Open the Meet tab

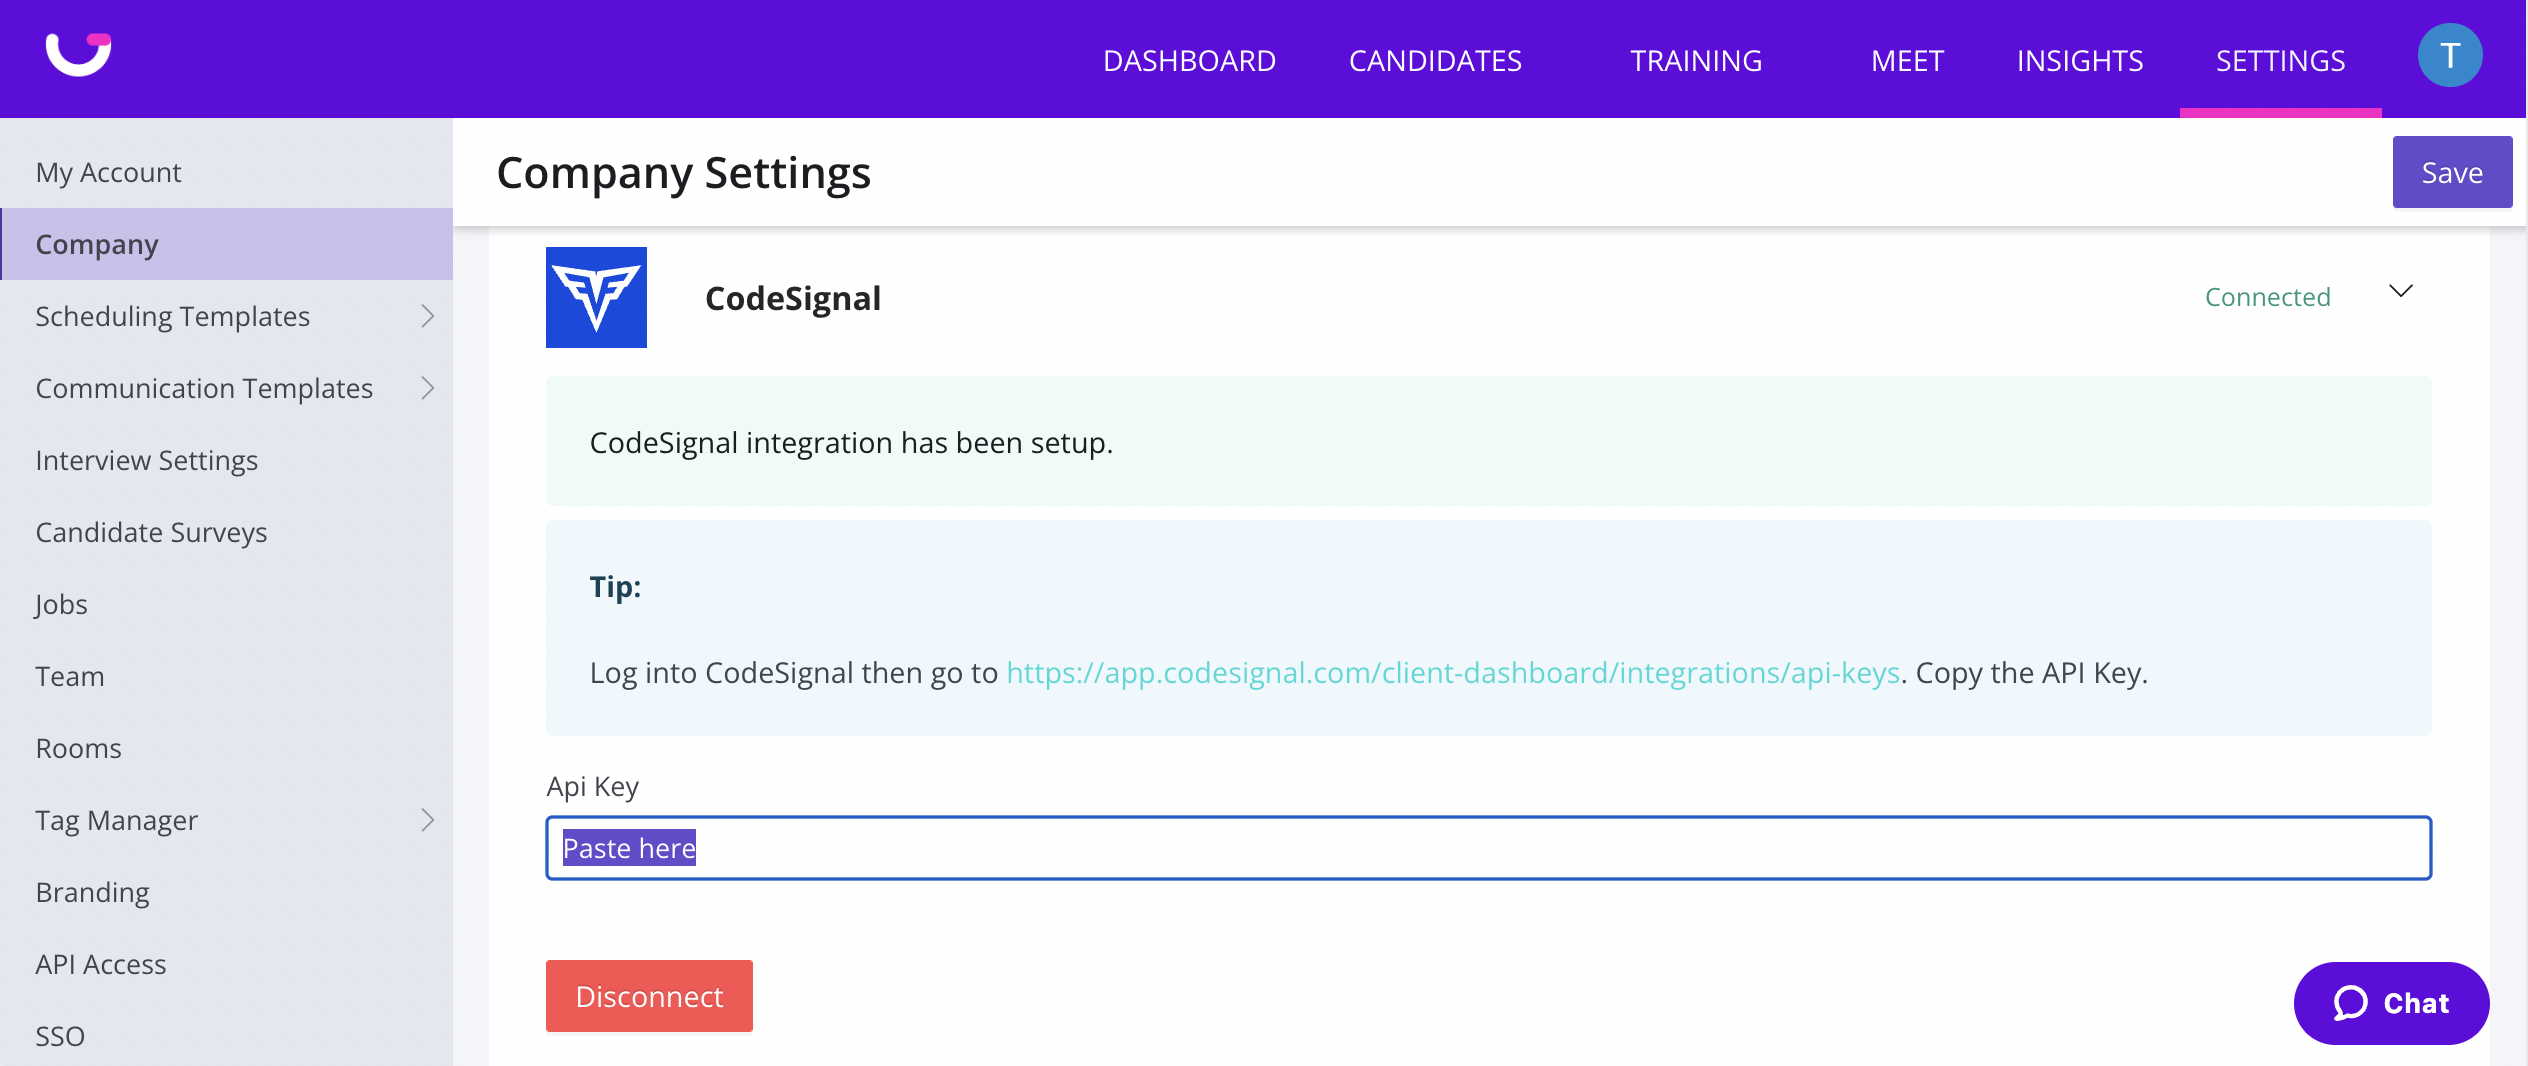pos(1907,60)
